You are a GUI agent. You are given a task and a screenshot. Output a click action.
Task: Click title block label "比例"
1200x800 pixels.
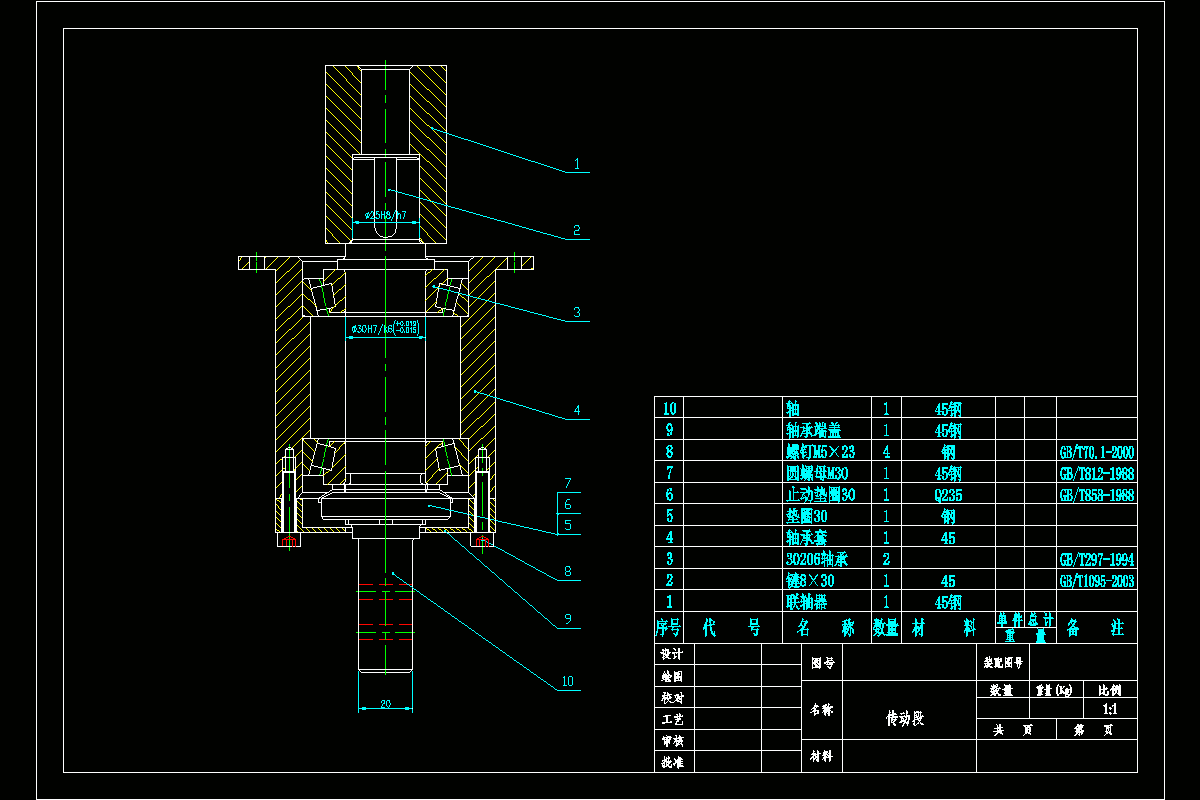point(1110,690)
